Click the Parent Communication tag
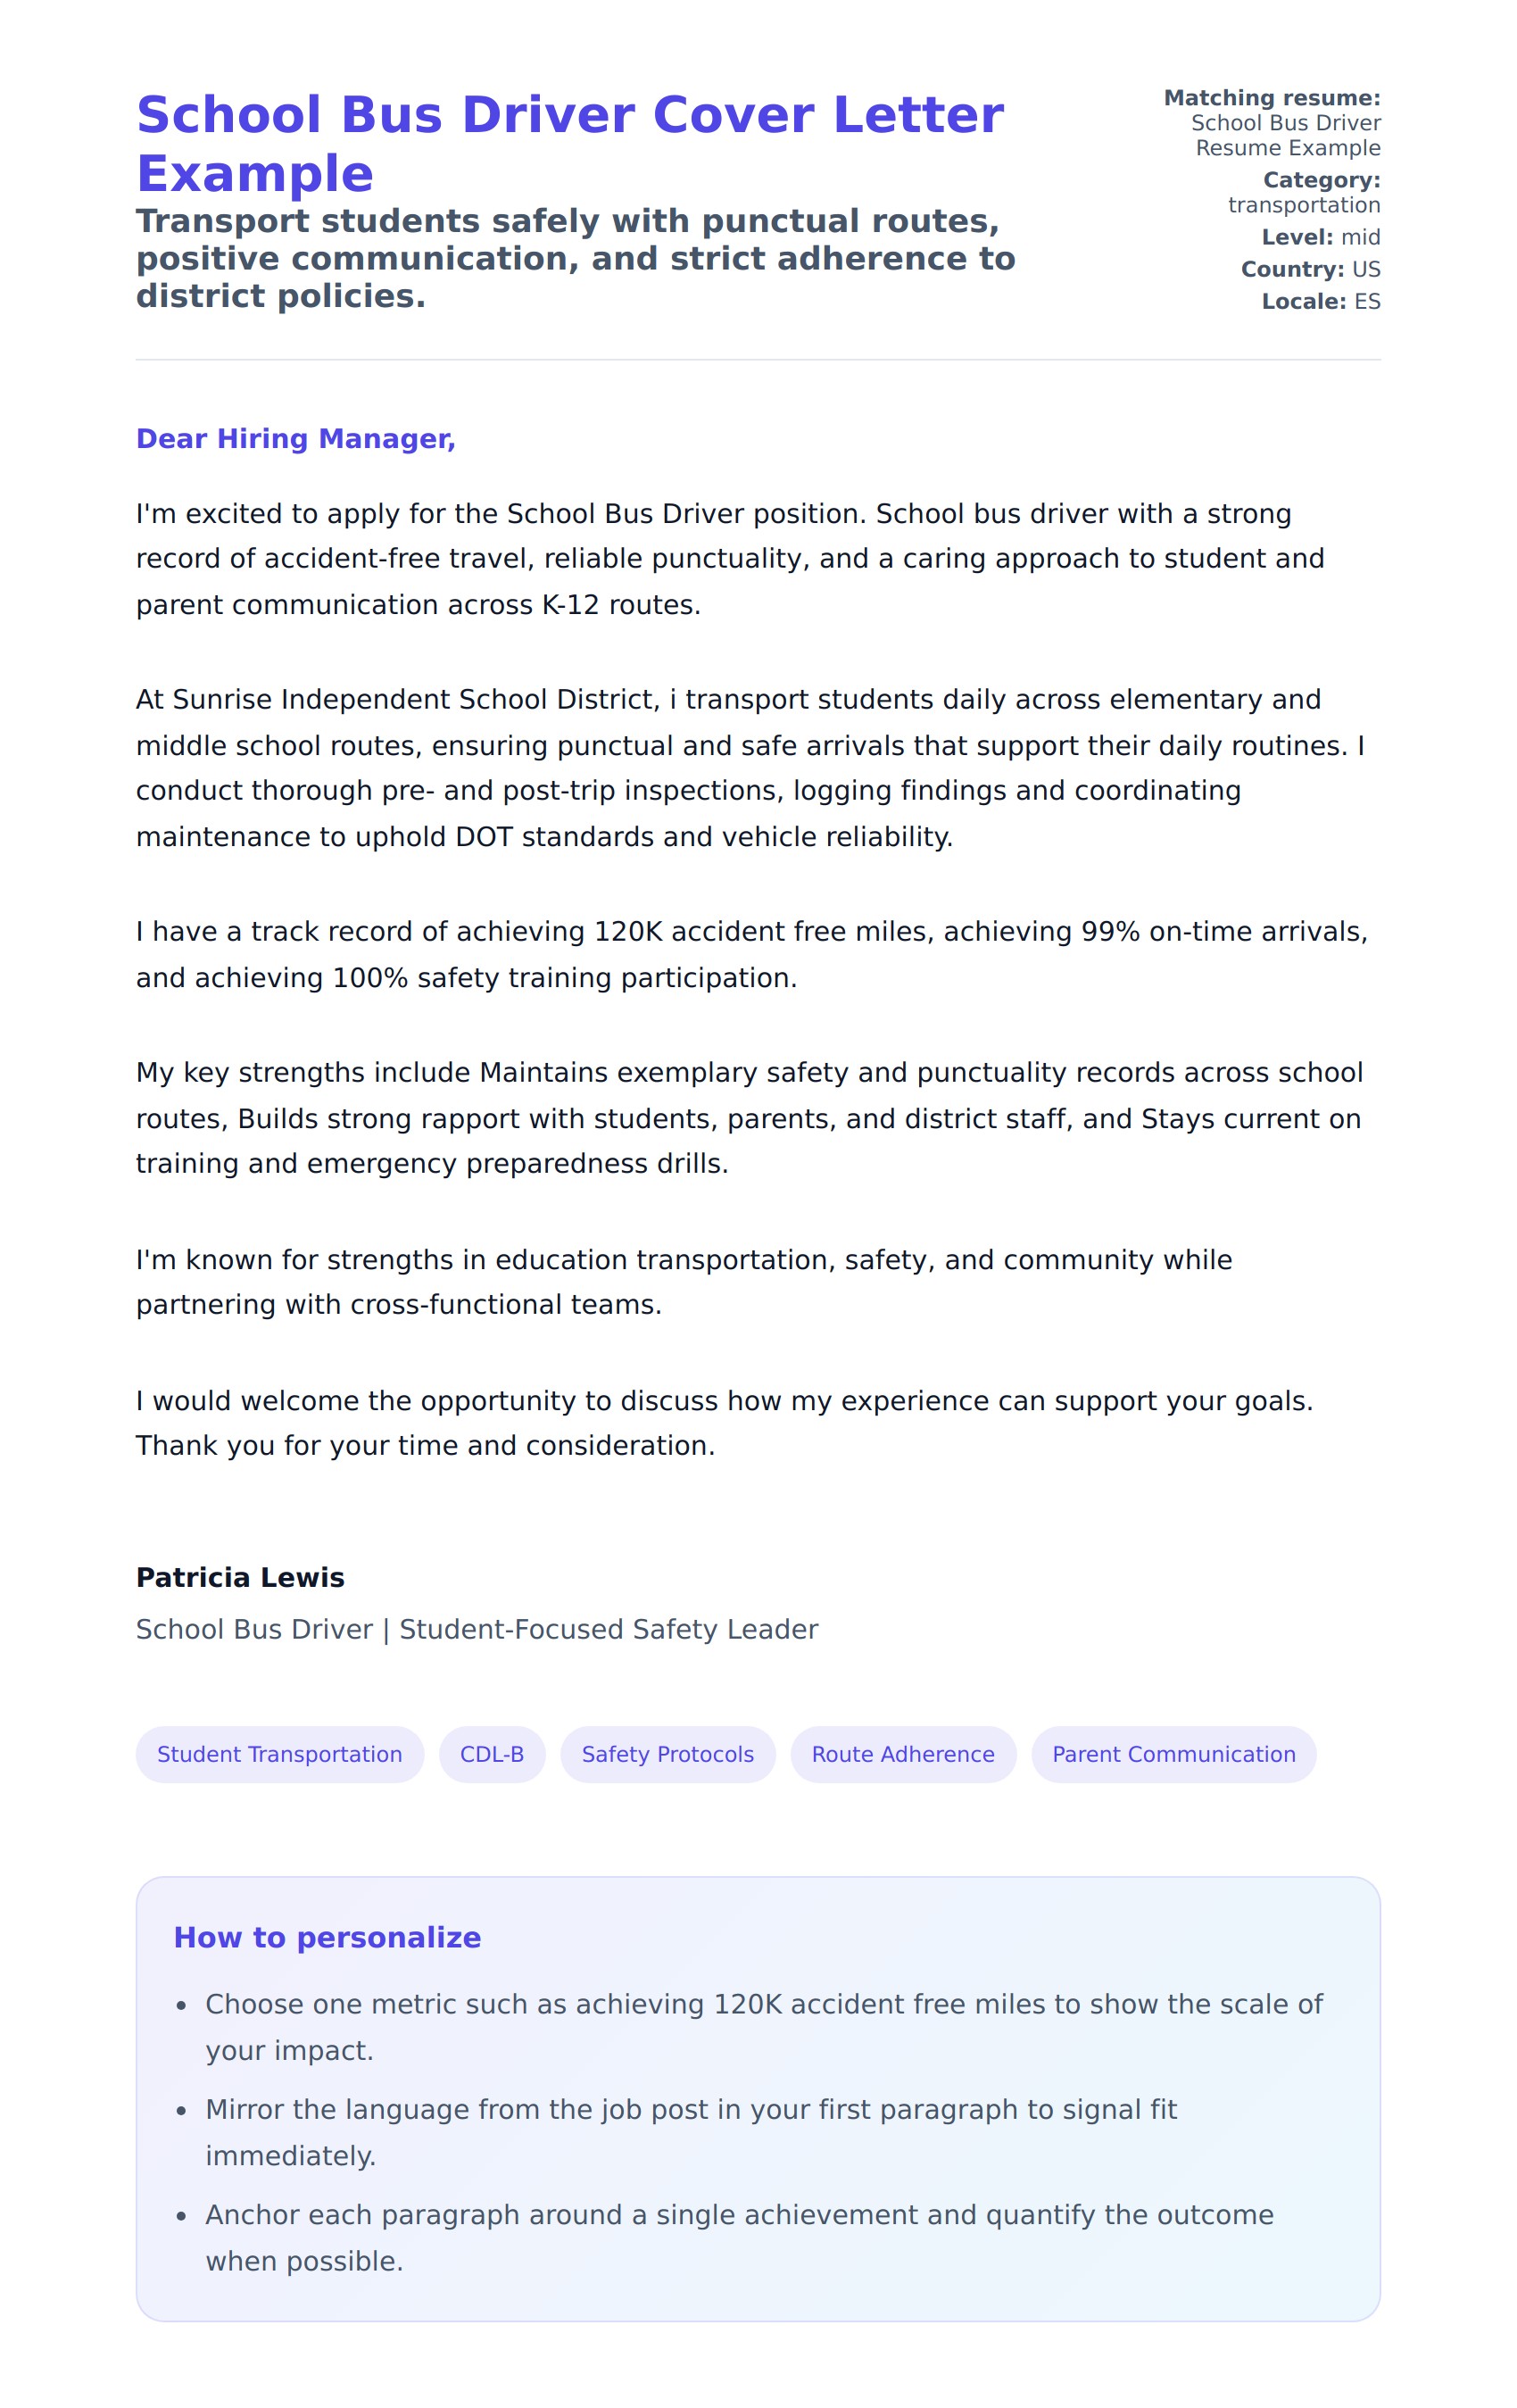Viewport: 1517px width, 2408px height. pos(1173,1754)
